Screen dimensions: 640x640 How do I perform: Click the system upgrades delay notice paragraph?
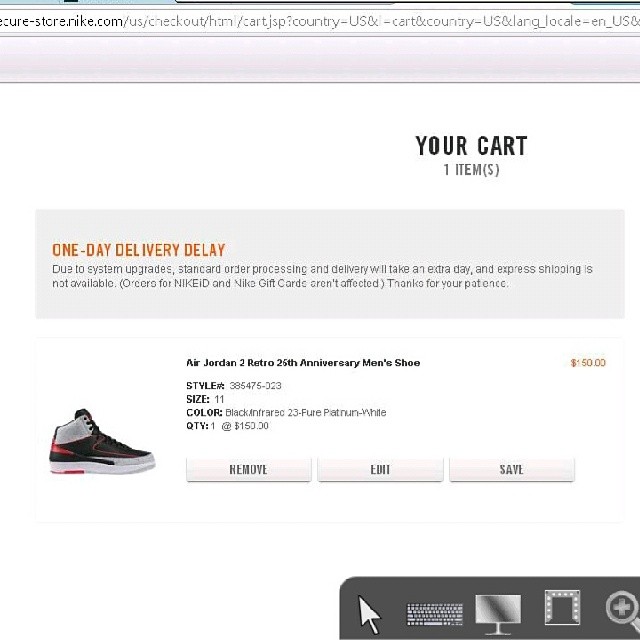point(322,276)
